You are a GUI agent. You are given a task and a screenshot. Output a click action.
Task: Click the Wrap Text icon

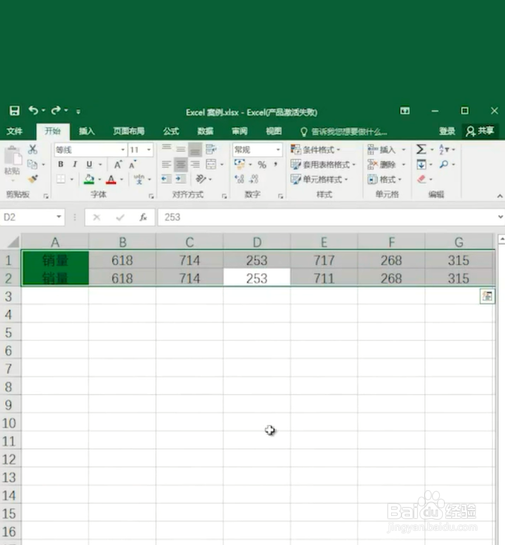tap(211, 149)
